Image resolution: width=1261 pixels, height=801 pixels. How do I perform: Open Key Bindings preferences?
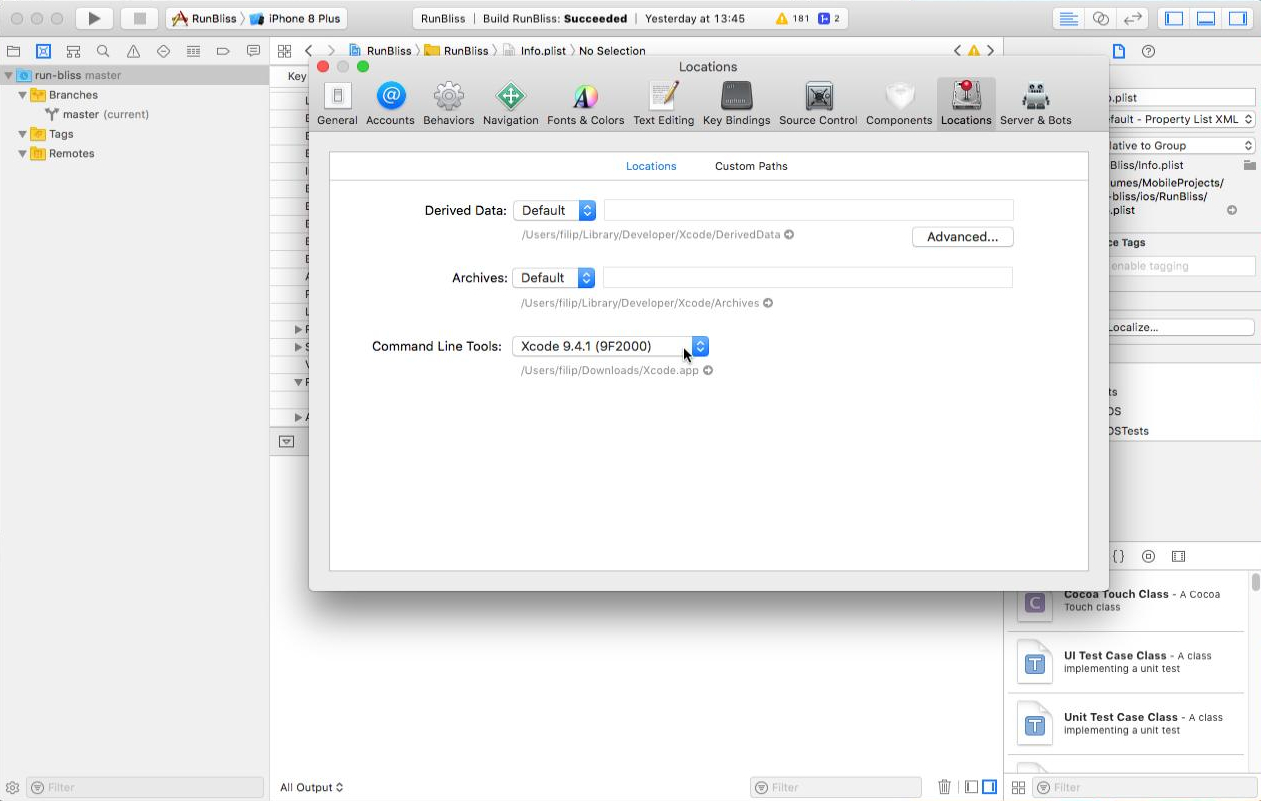(736, 104)
